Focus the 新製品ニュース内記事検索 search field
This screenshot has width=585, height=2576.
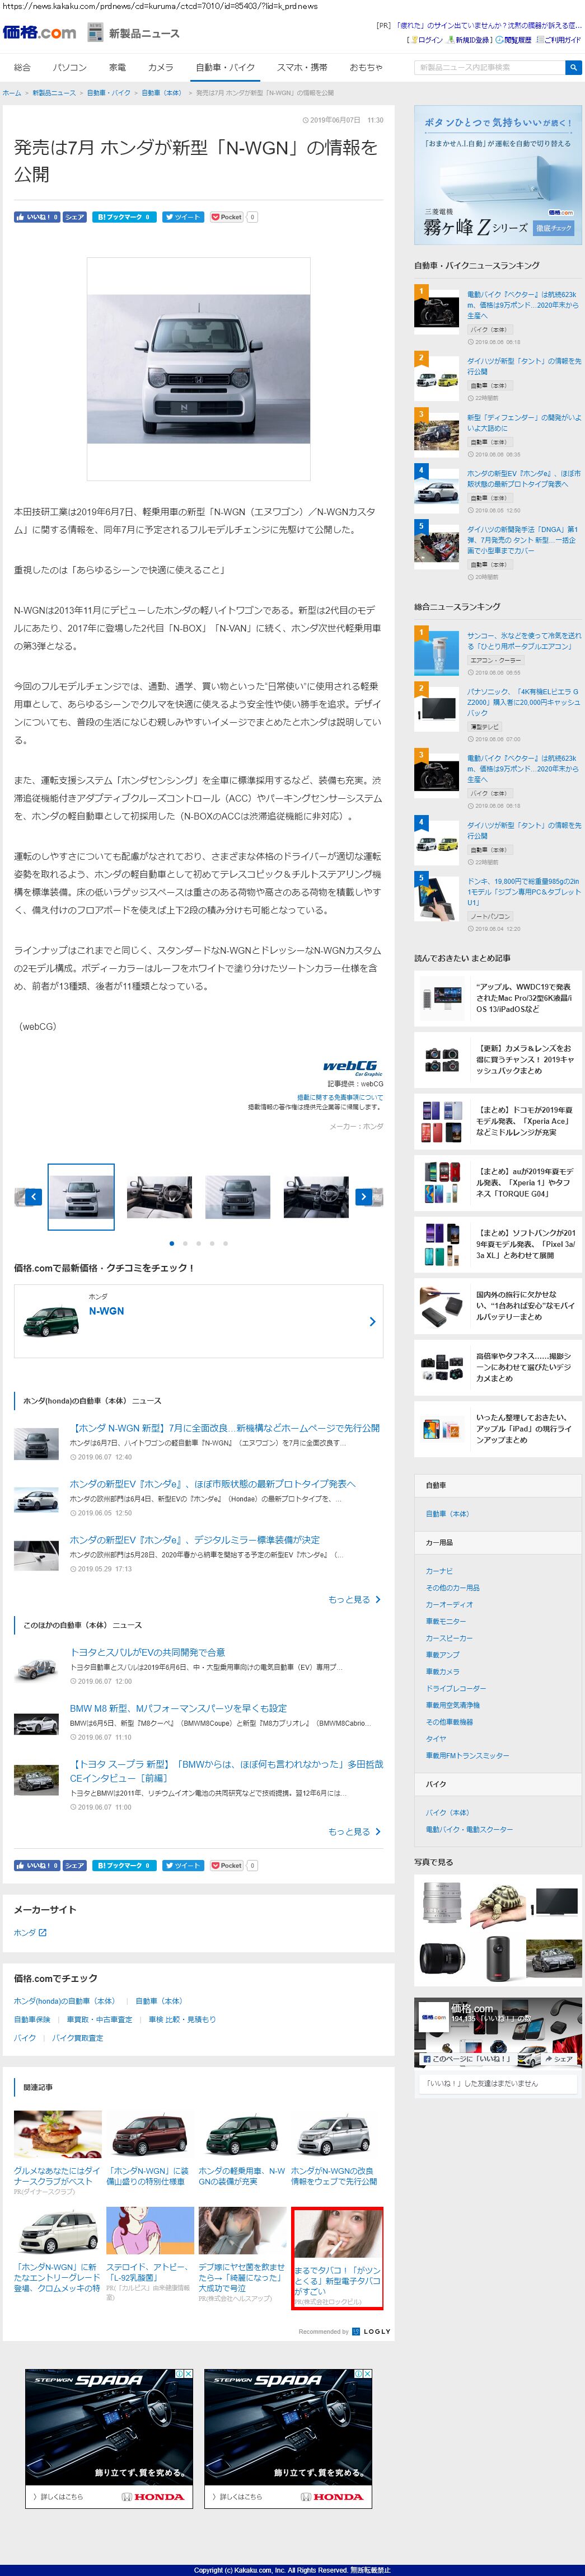488,67
